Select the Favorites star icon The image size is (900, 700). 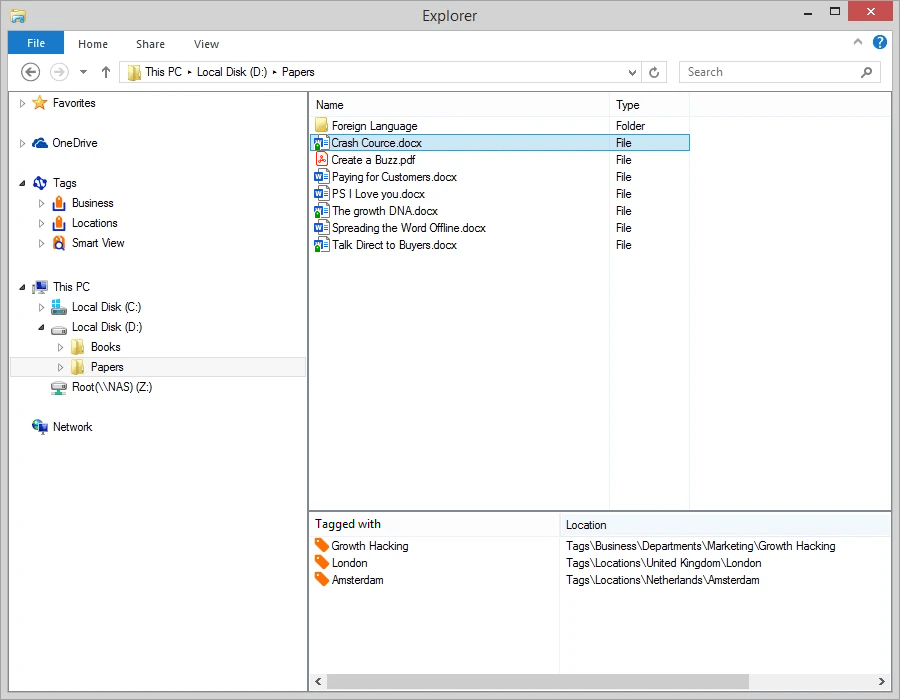(x=40, y=102)
